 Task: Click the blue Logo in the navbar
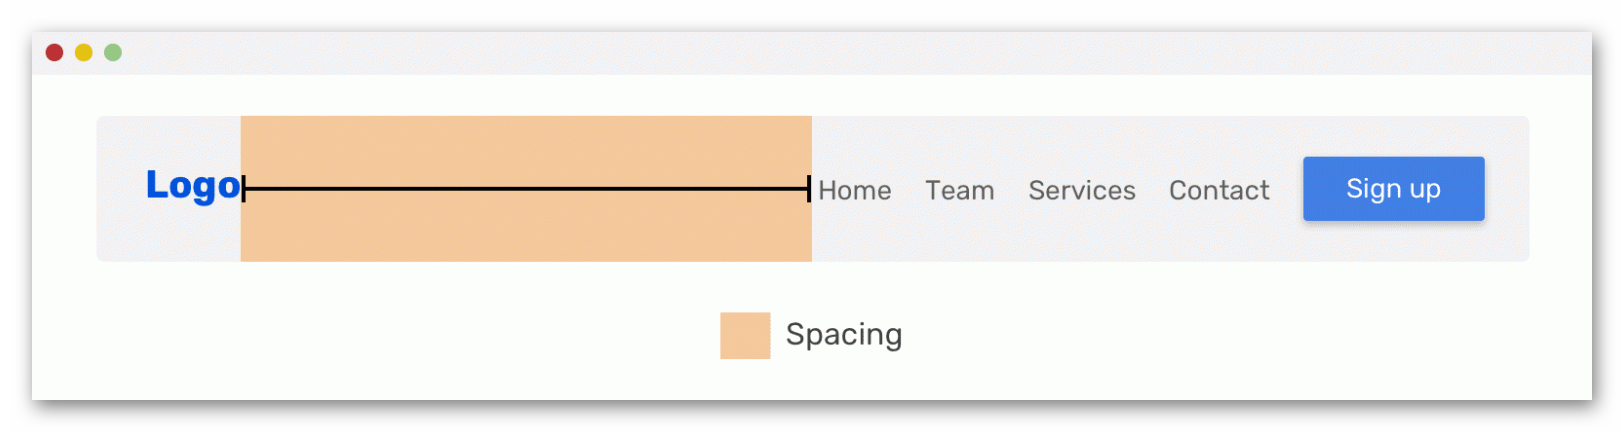193,186
